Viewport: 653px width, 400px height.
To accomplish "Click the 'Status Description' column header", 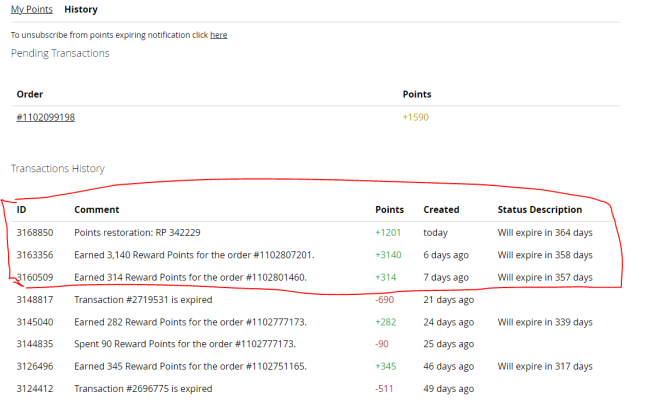I will click(x=540, y=210).
